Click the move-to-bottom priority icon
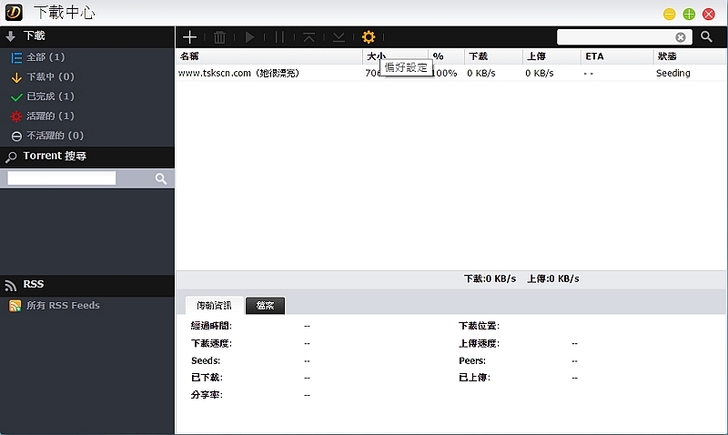The height and width of the screenshot is (435, 728). (x=339, y=37)
